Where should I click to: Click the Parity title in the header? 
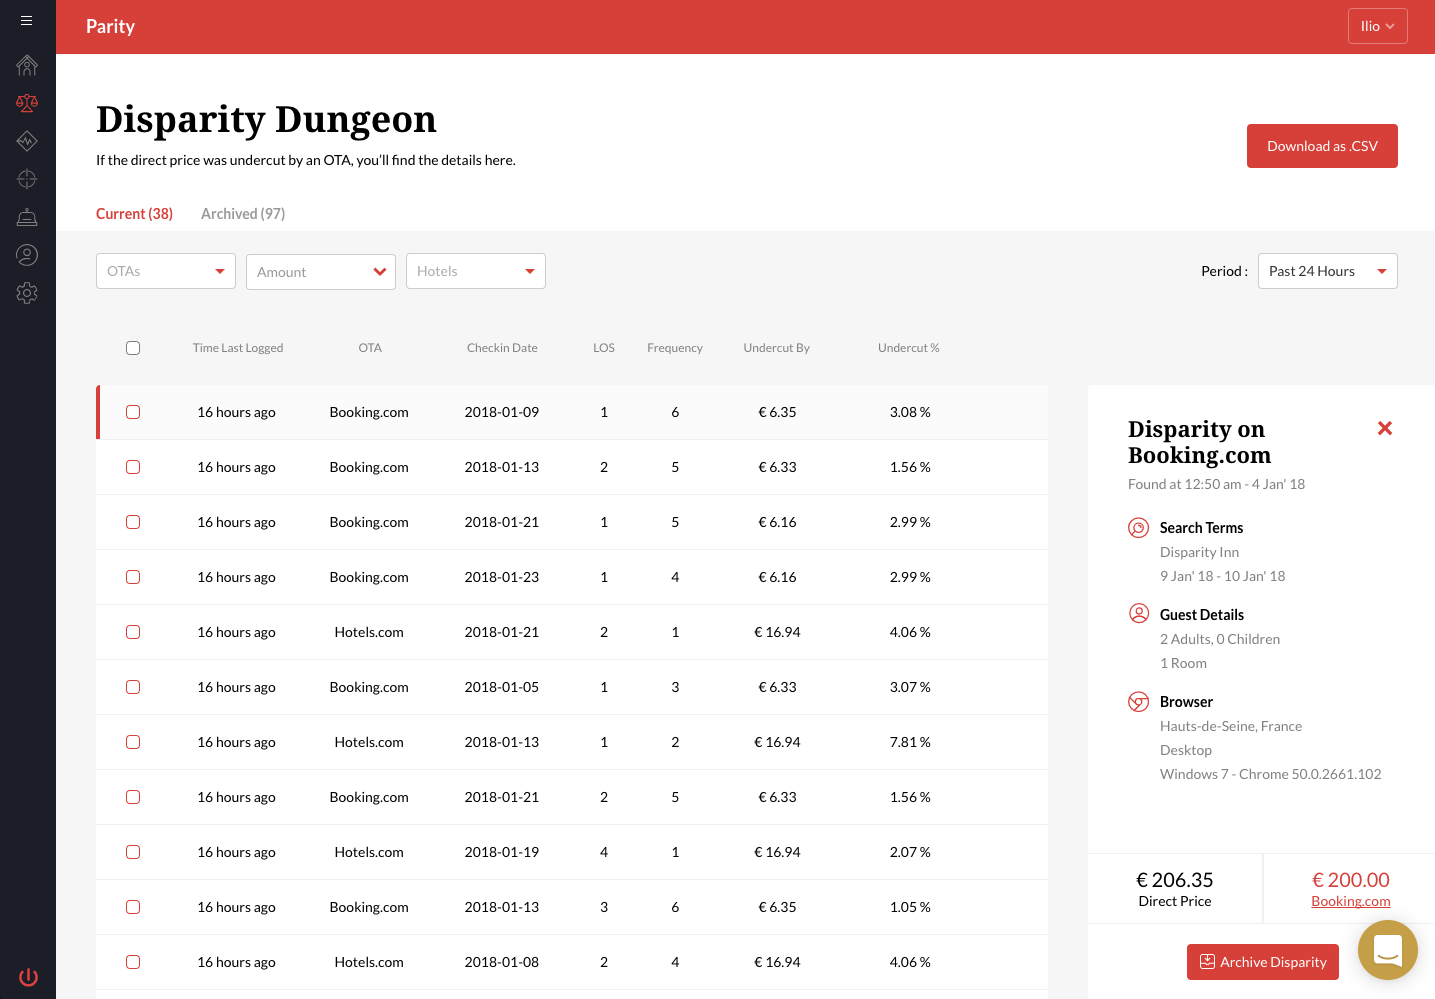click(x=110, y=27)
